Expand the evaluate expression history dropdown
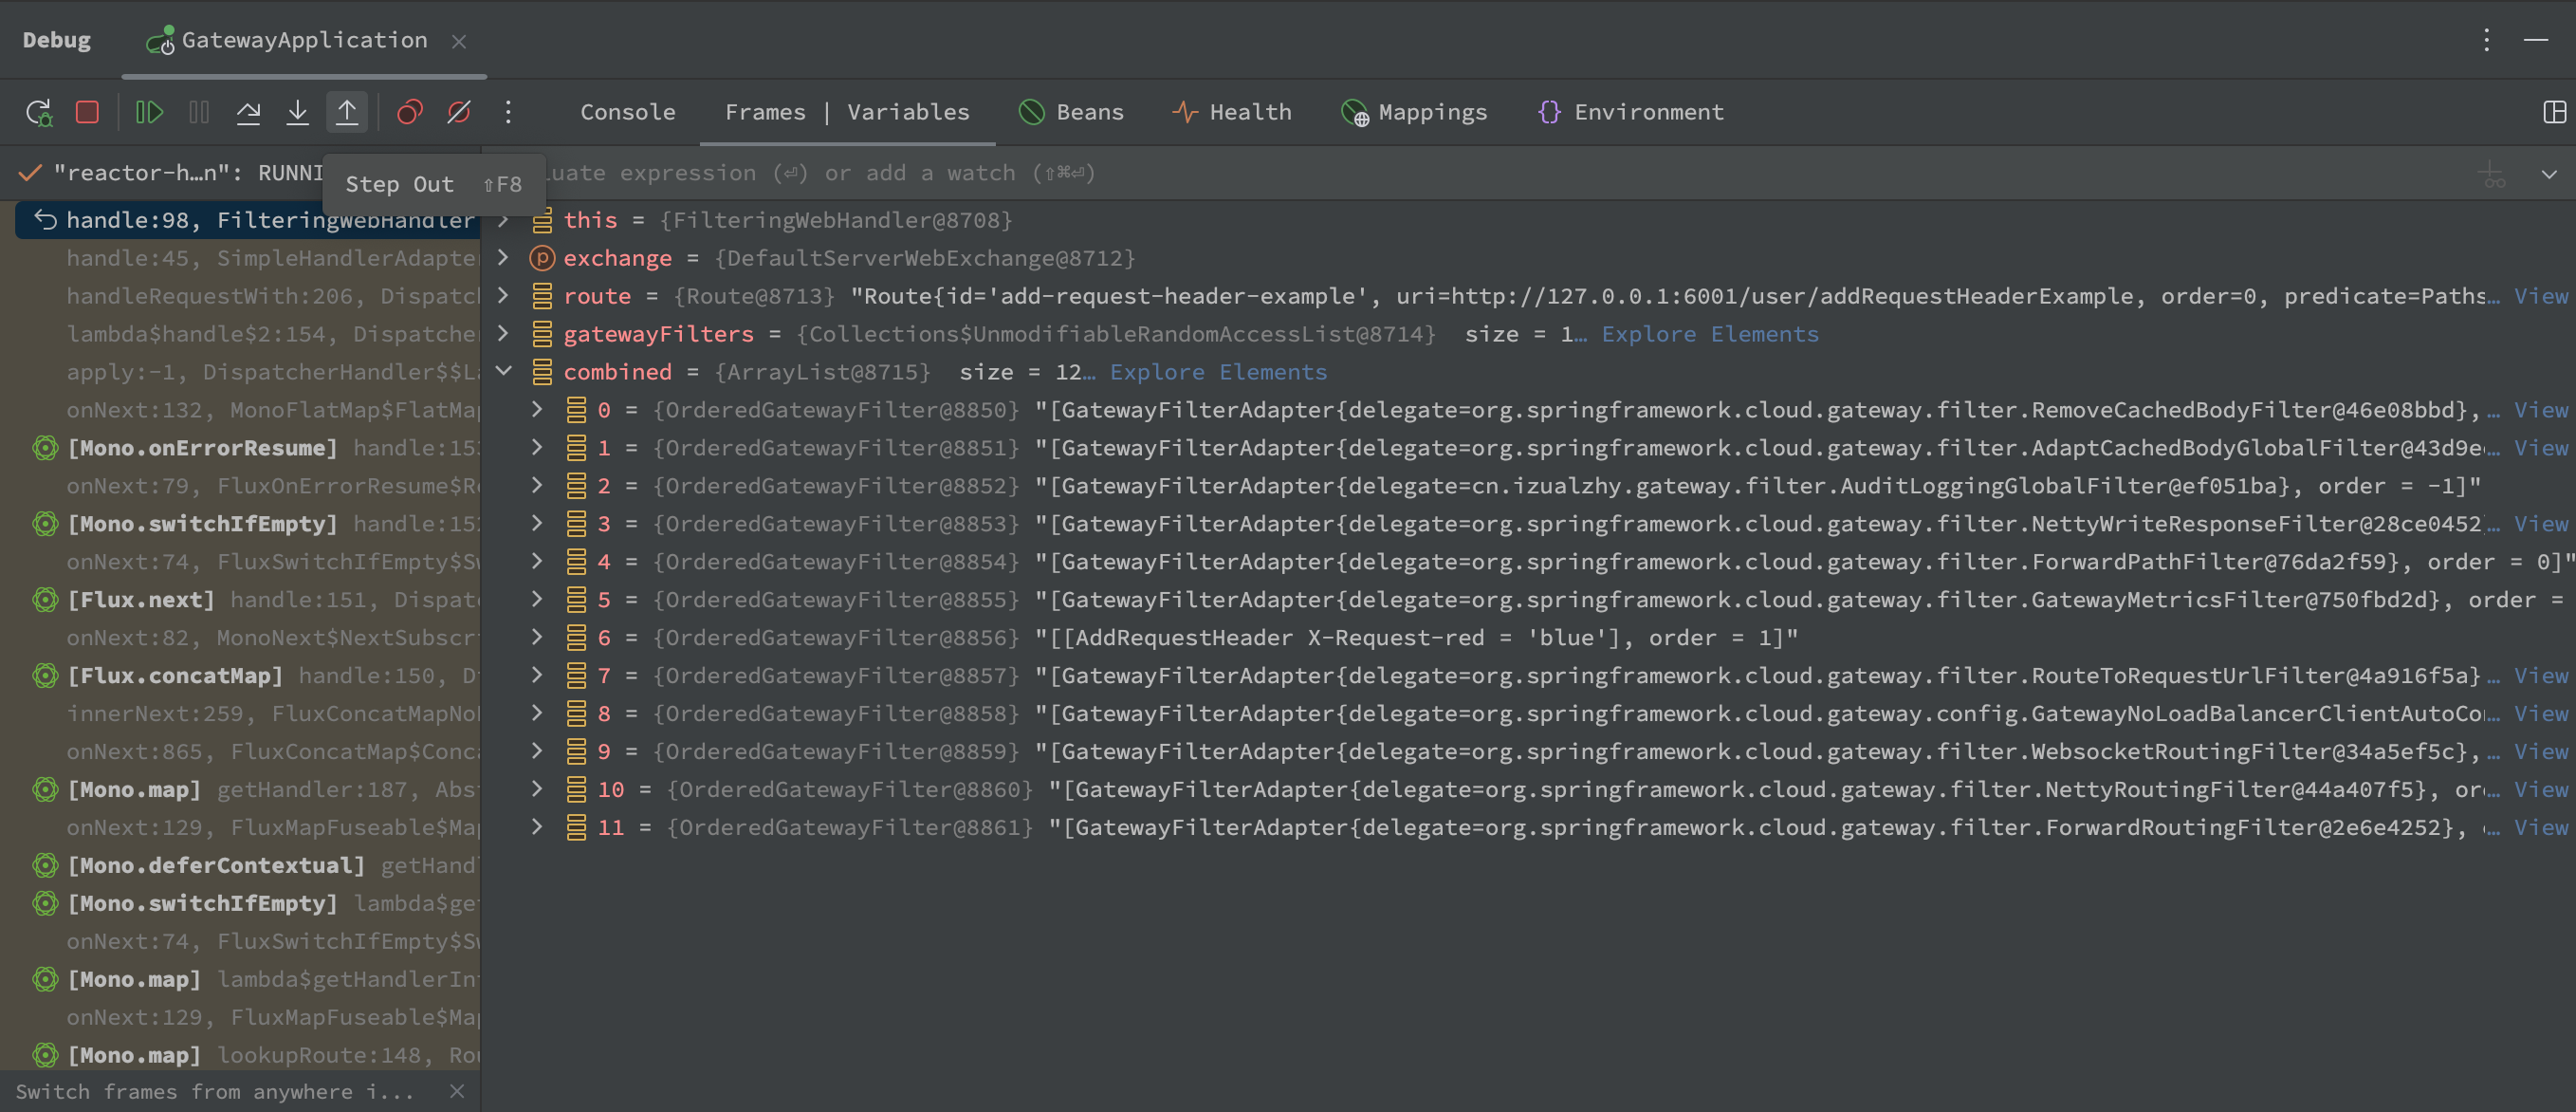The width and height of the screenshot is (2576, 1112). (2549, 174)
